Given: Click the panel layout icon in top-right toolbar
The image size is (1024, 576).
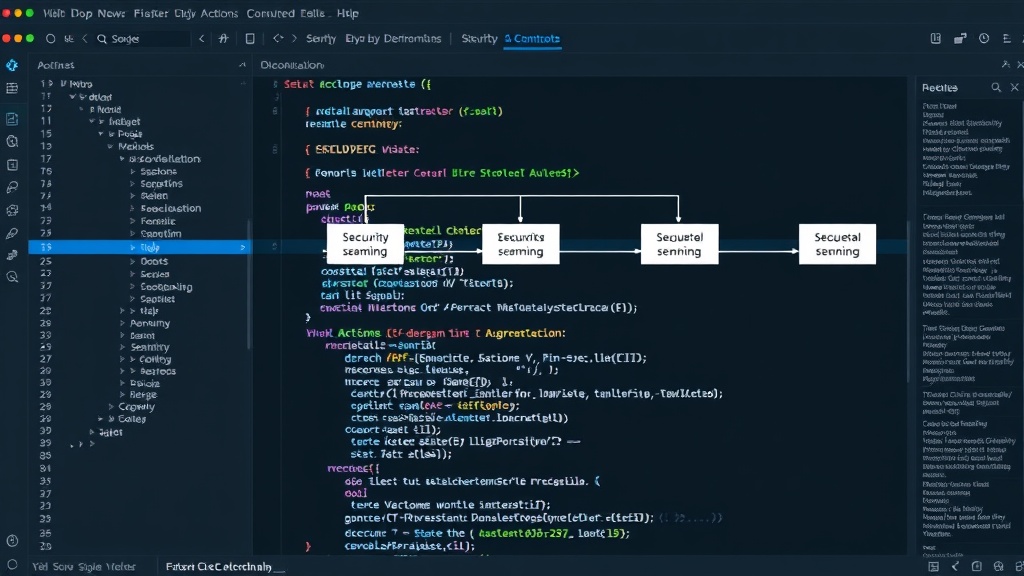Looking at the screenshot, I should 936,39.
